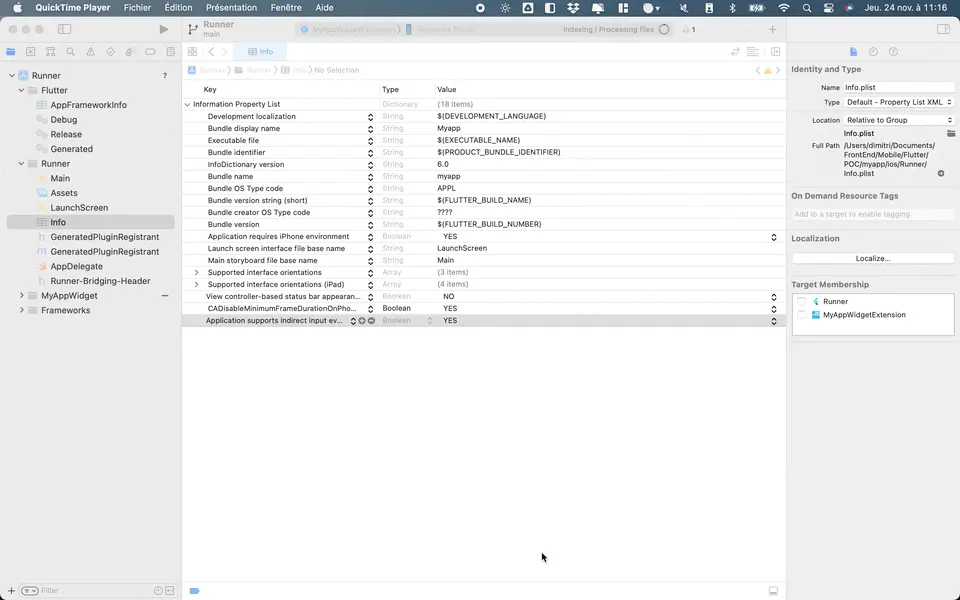Collapse the Flutter group
Screen dimensions: 960x600
[x=21, y=91]
